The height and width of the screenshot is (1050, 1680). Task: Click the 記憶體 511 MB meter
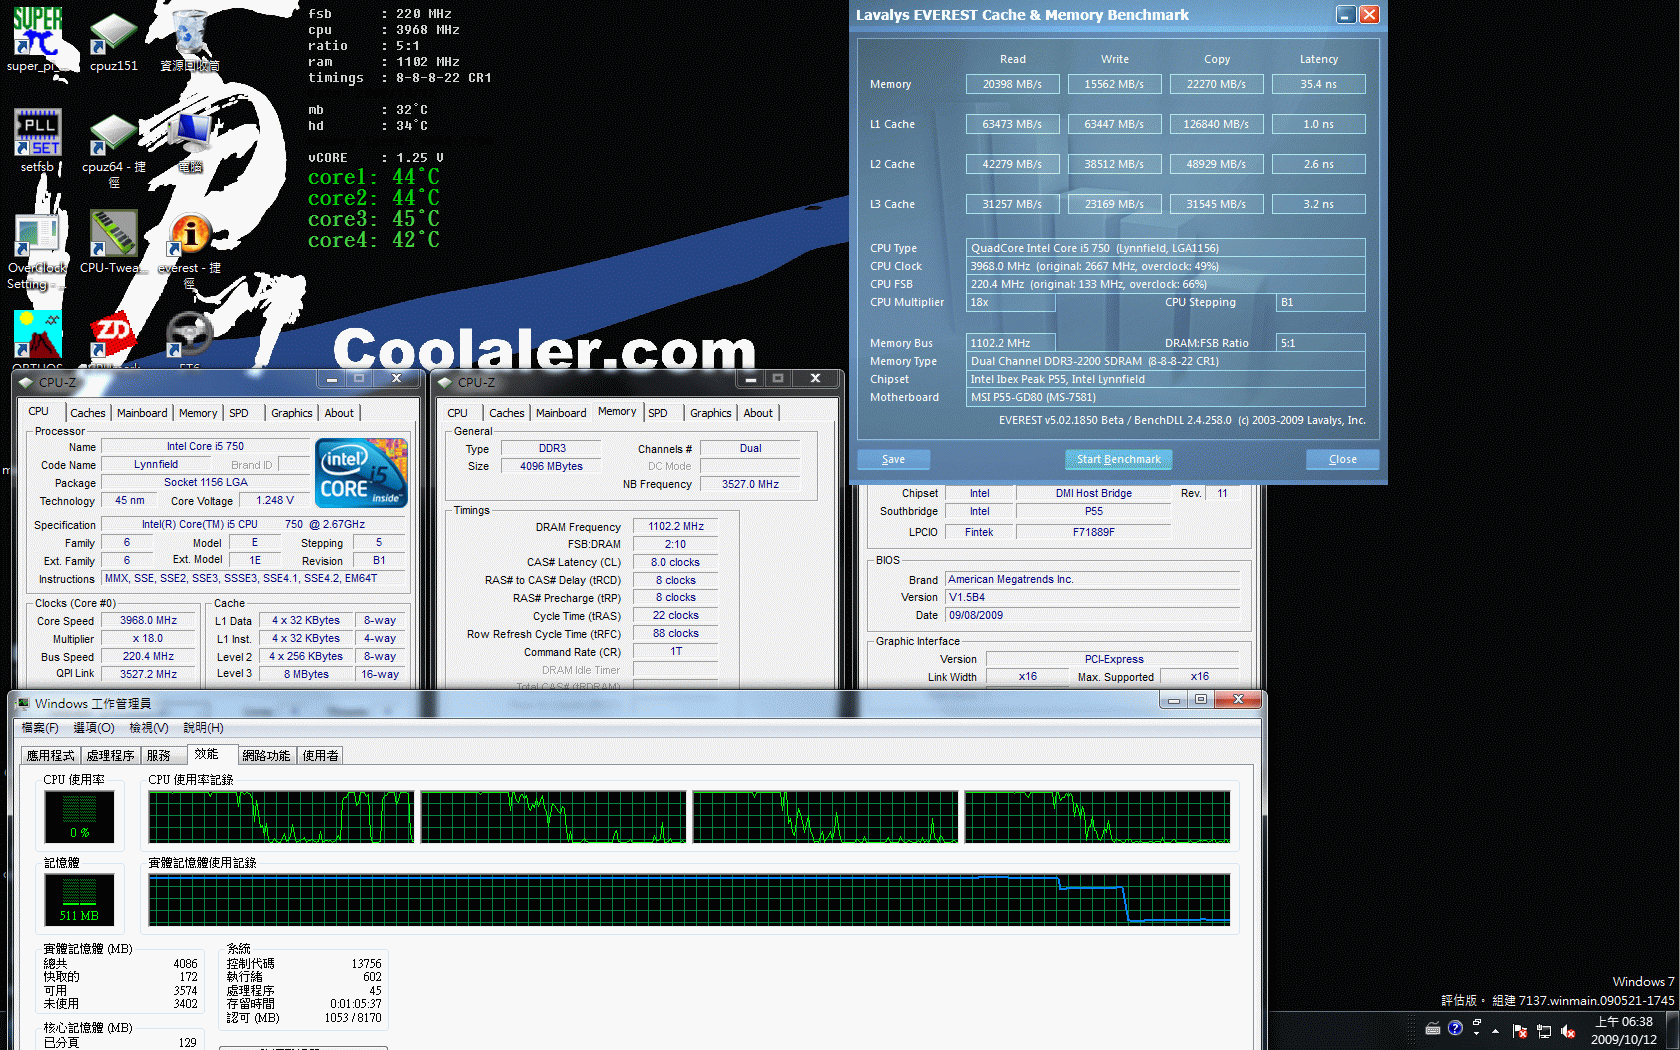80,899
